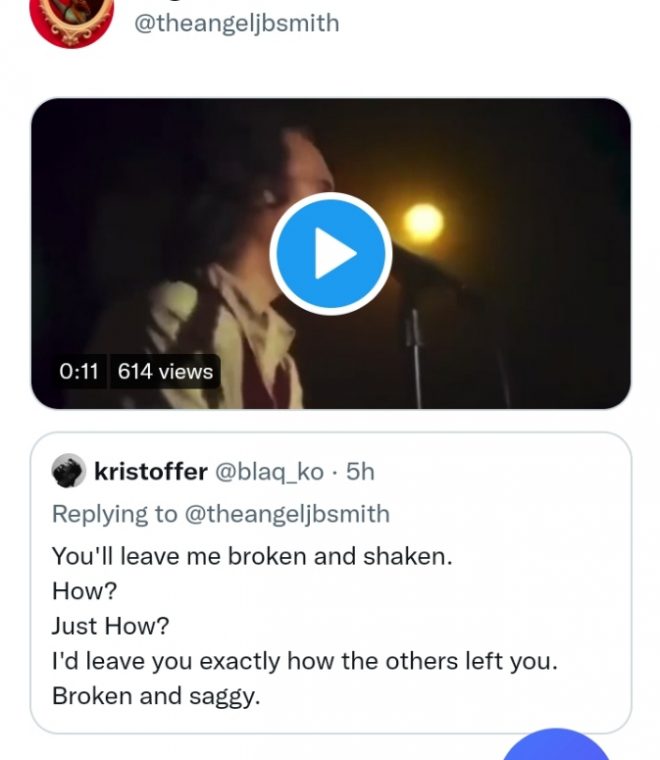
Task: Click the line reading only "How?"
Action: click(77, 591)
